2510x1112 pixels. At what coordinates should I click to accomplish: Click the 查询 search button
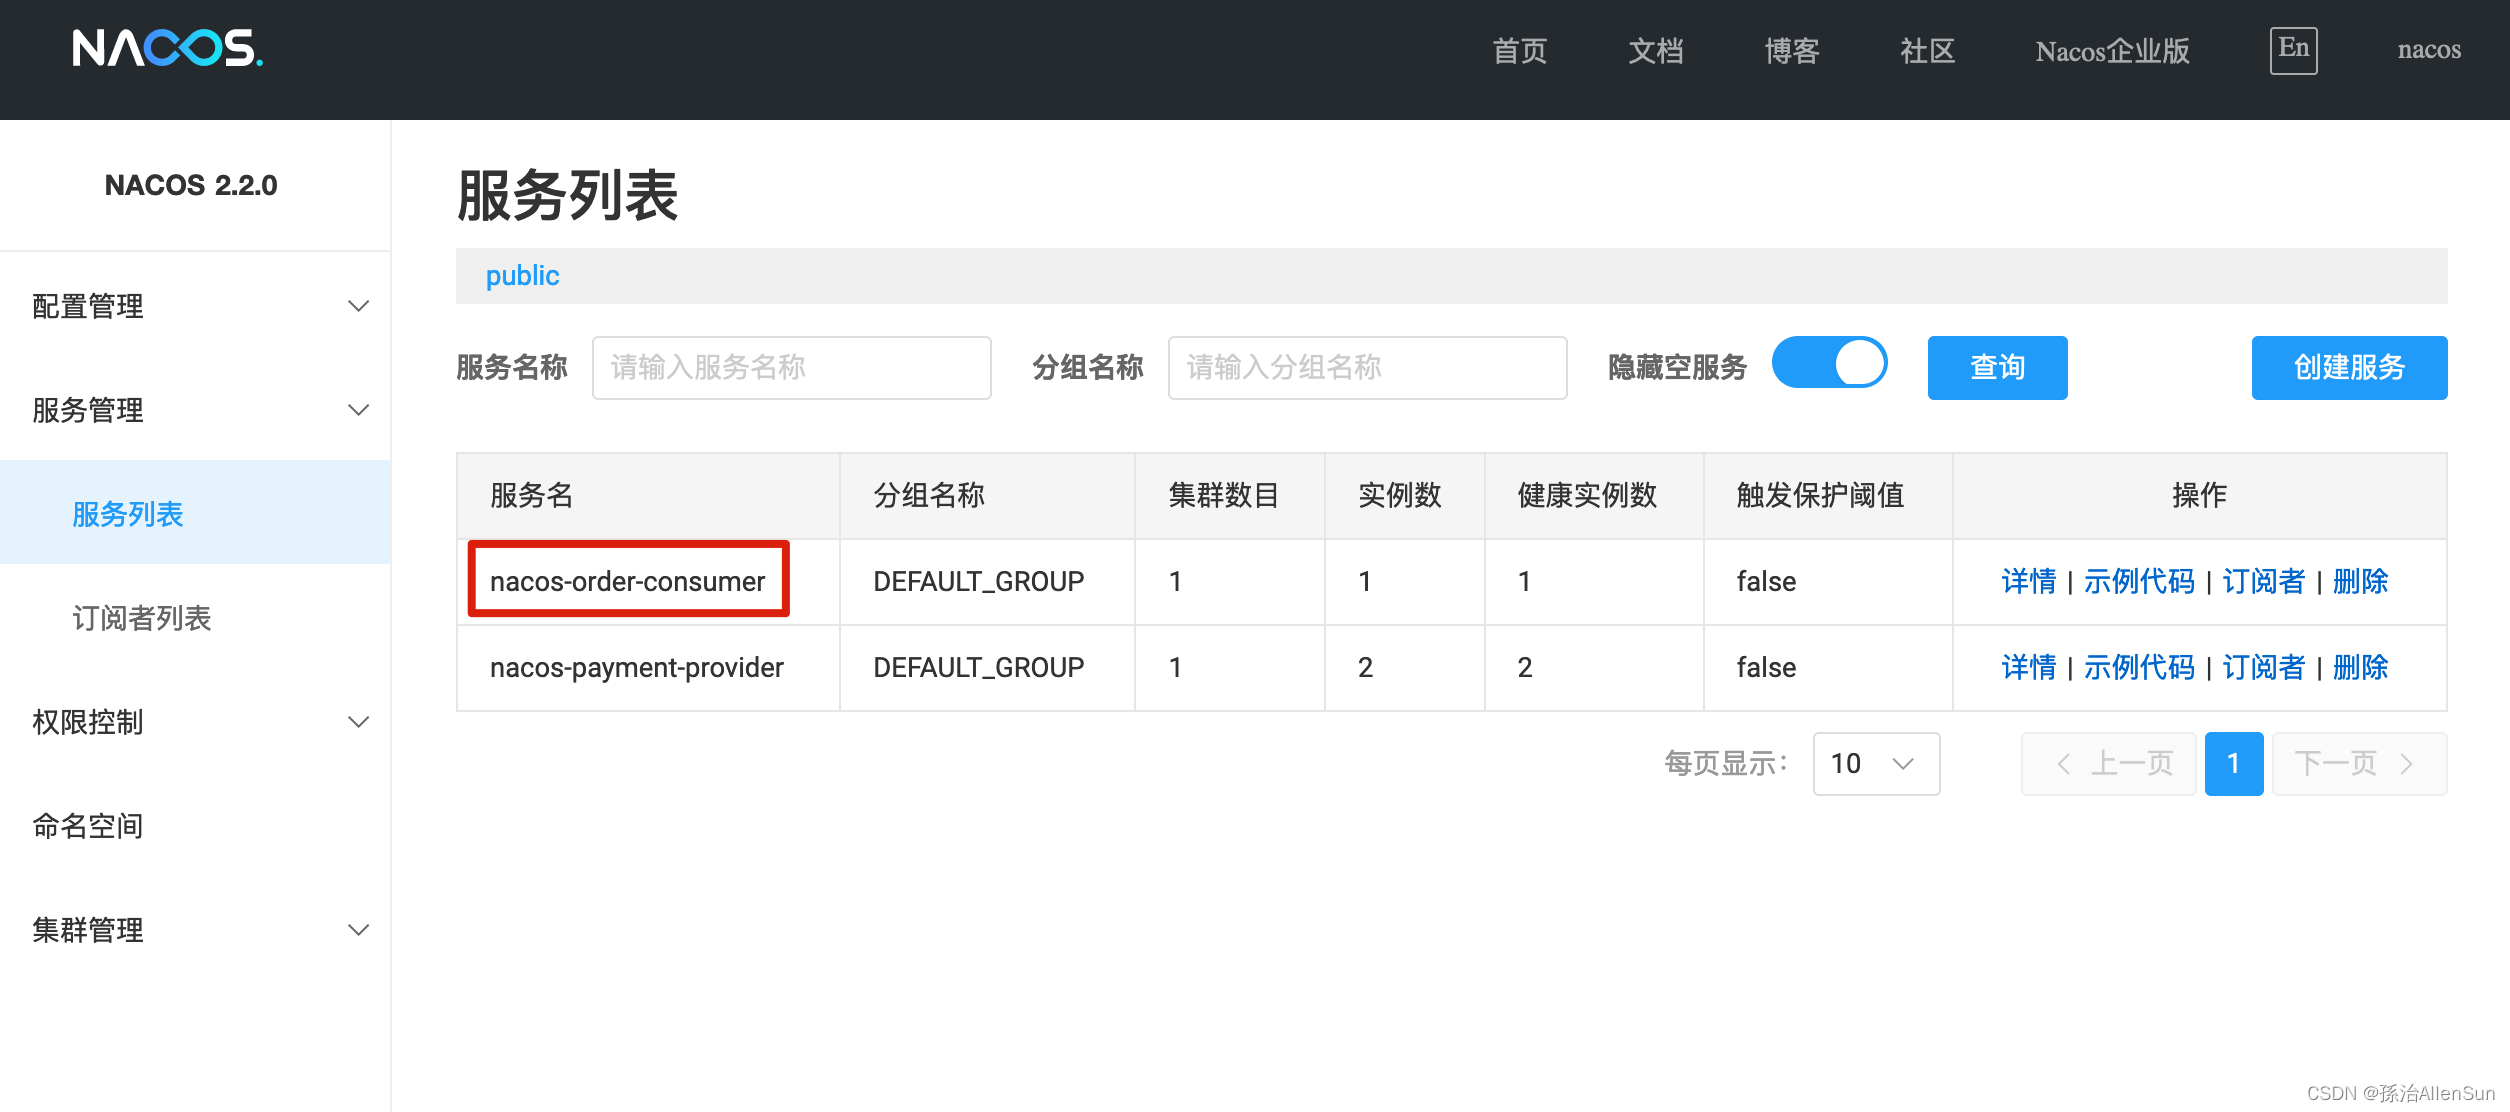1996,368
